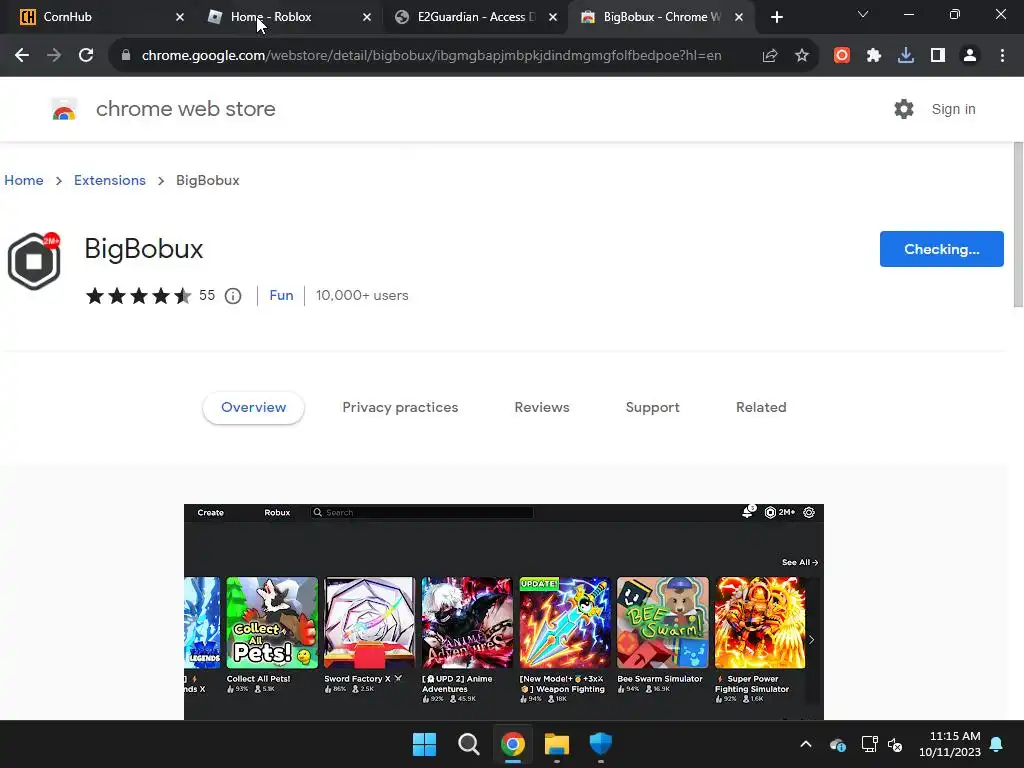Image resolution: width=1024 pixels, height=768 pixels.
Task: Open the Extensions breadcrumb link
Action: [x=110, y=180]
